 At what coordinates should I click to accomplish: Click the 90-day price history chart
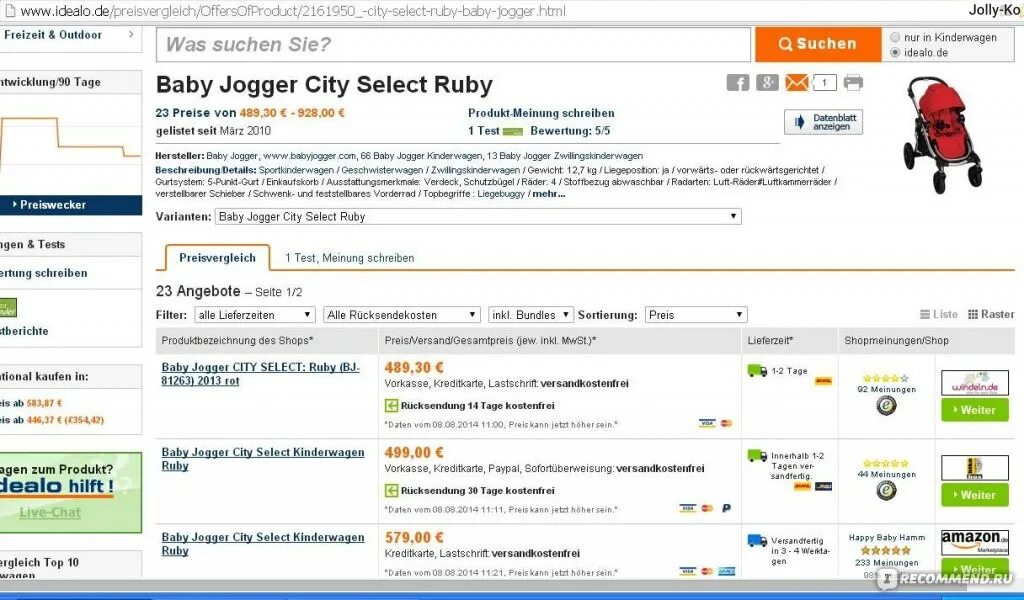pos(71,142)
